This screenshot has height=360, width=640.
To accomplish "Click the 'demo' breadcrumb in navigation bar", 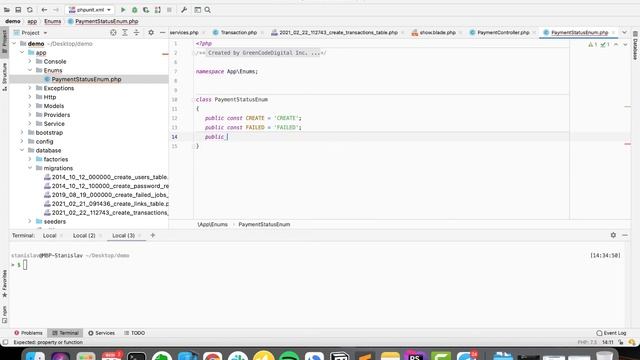I will tap(13, 21).
